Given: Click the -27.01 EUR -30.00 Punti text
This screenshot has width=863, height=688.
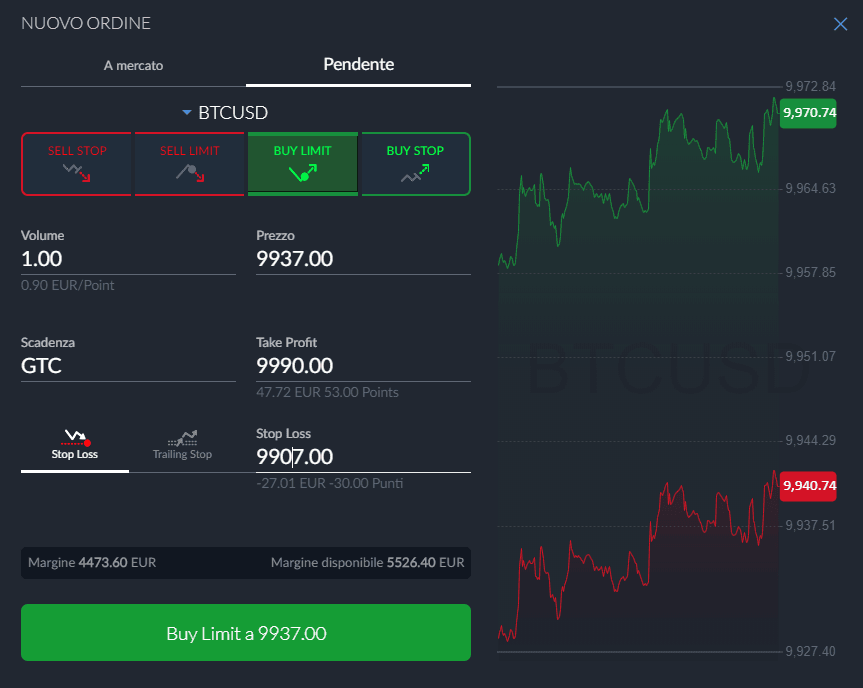Looking at the screenshot, I should pyautogui.click(x=330, y=483).
